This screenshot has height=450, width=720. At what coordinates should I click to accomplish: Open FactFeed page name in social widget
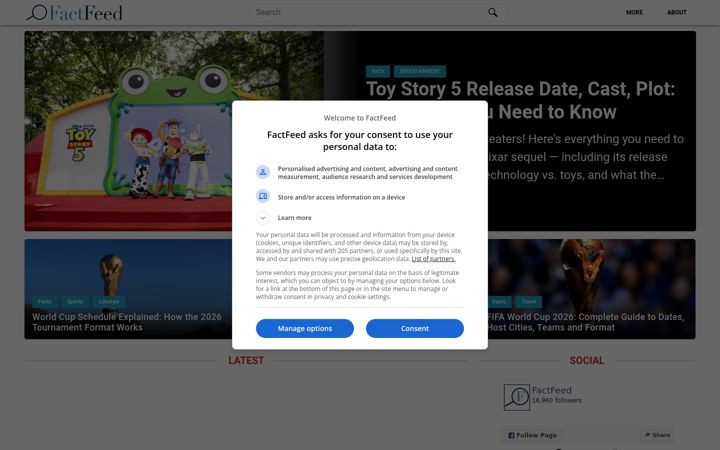click(551, 390)
